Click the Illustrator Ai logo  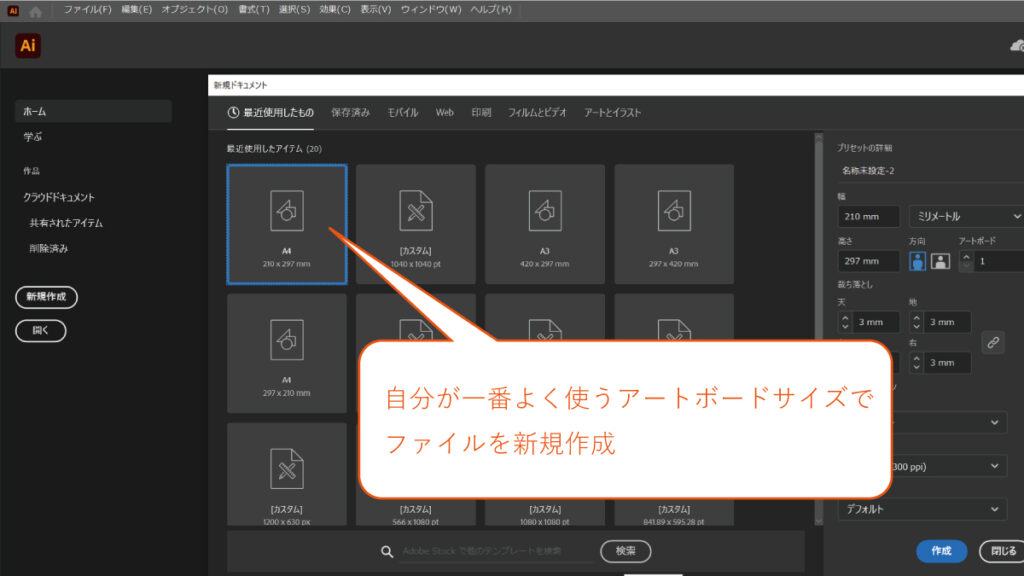pyautogui.click(x=27, y=46)
